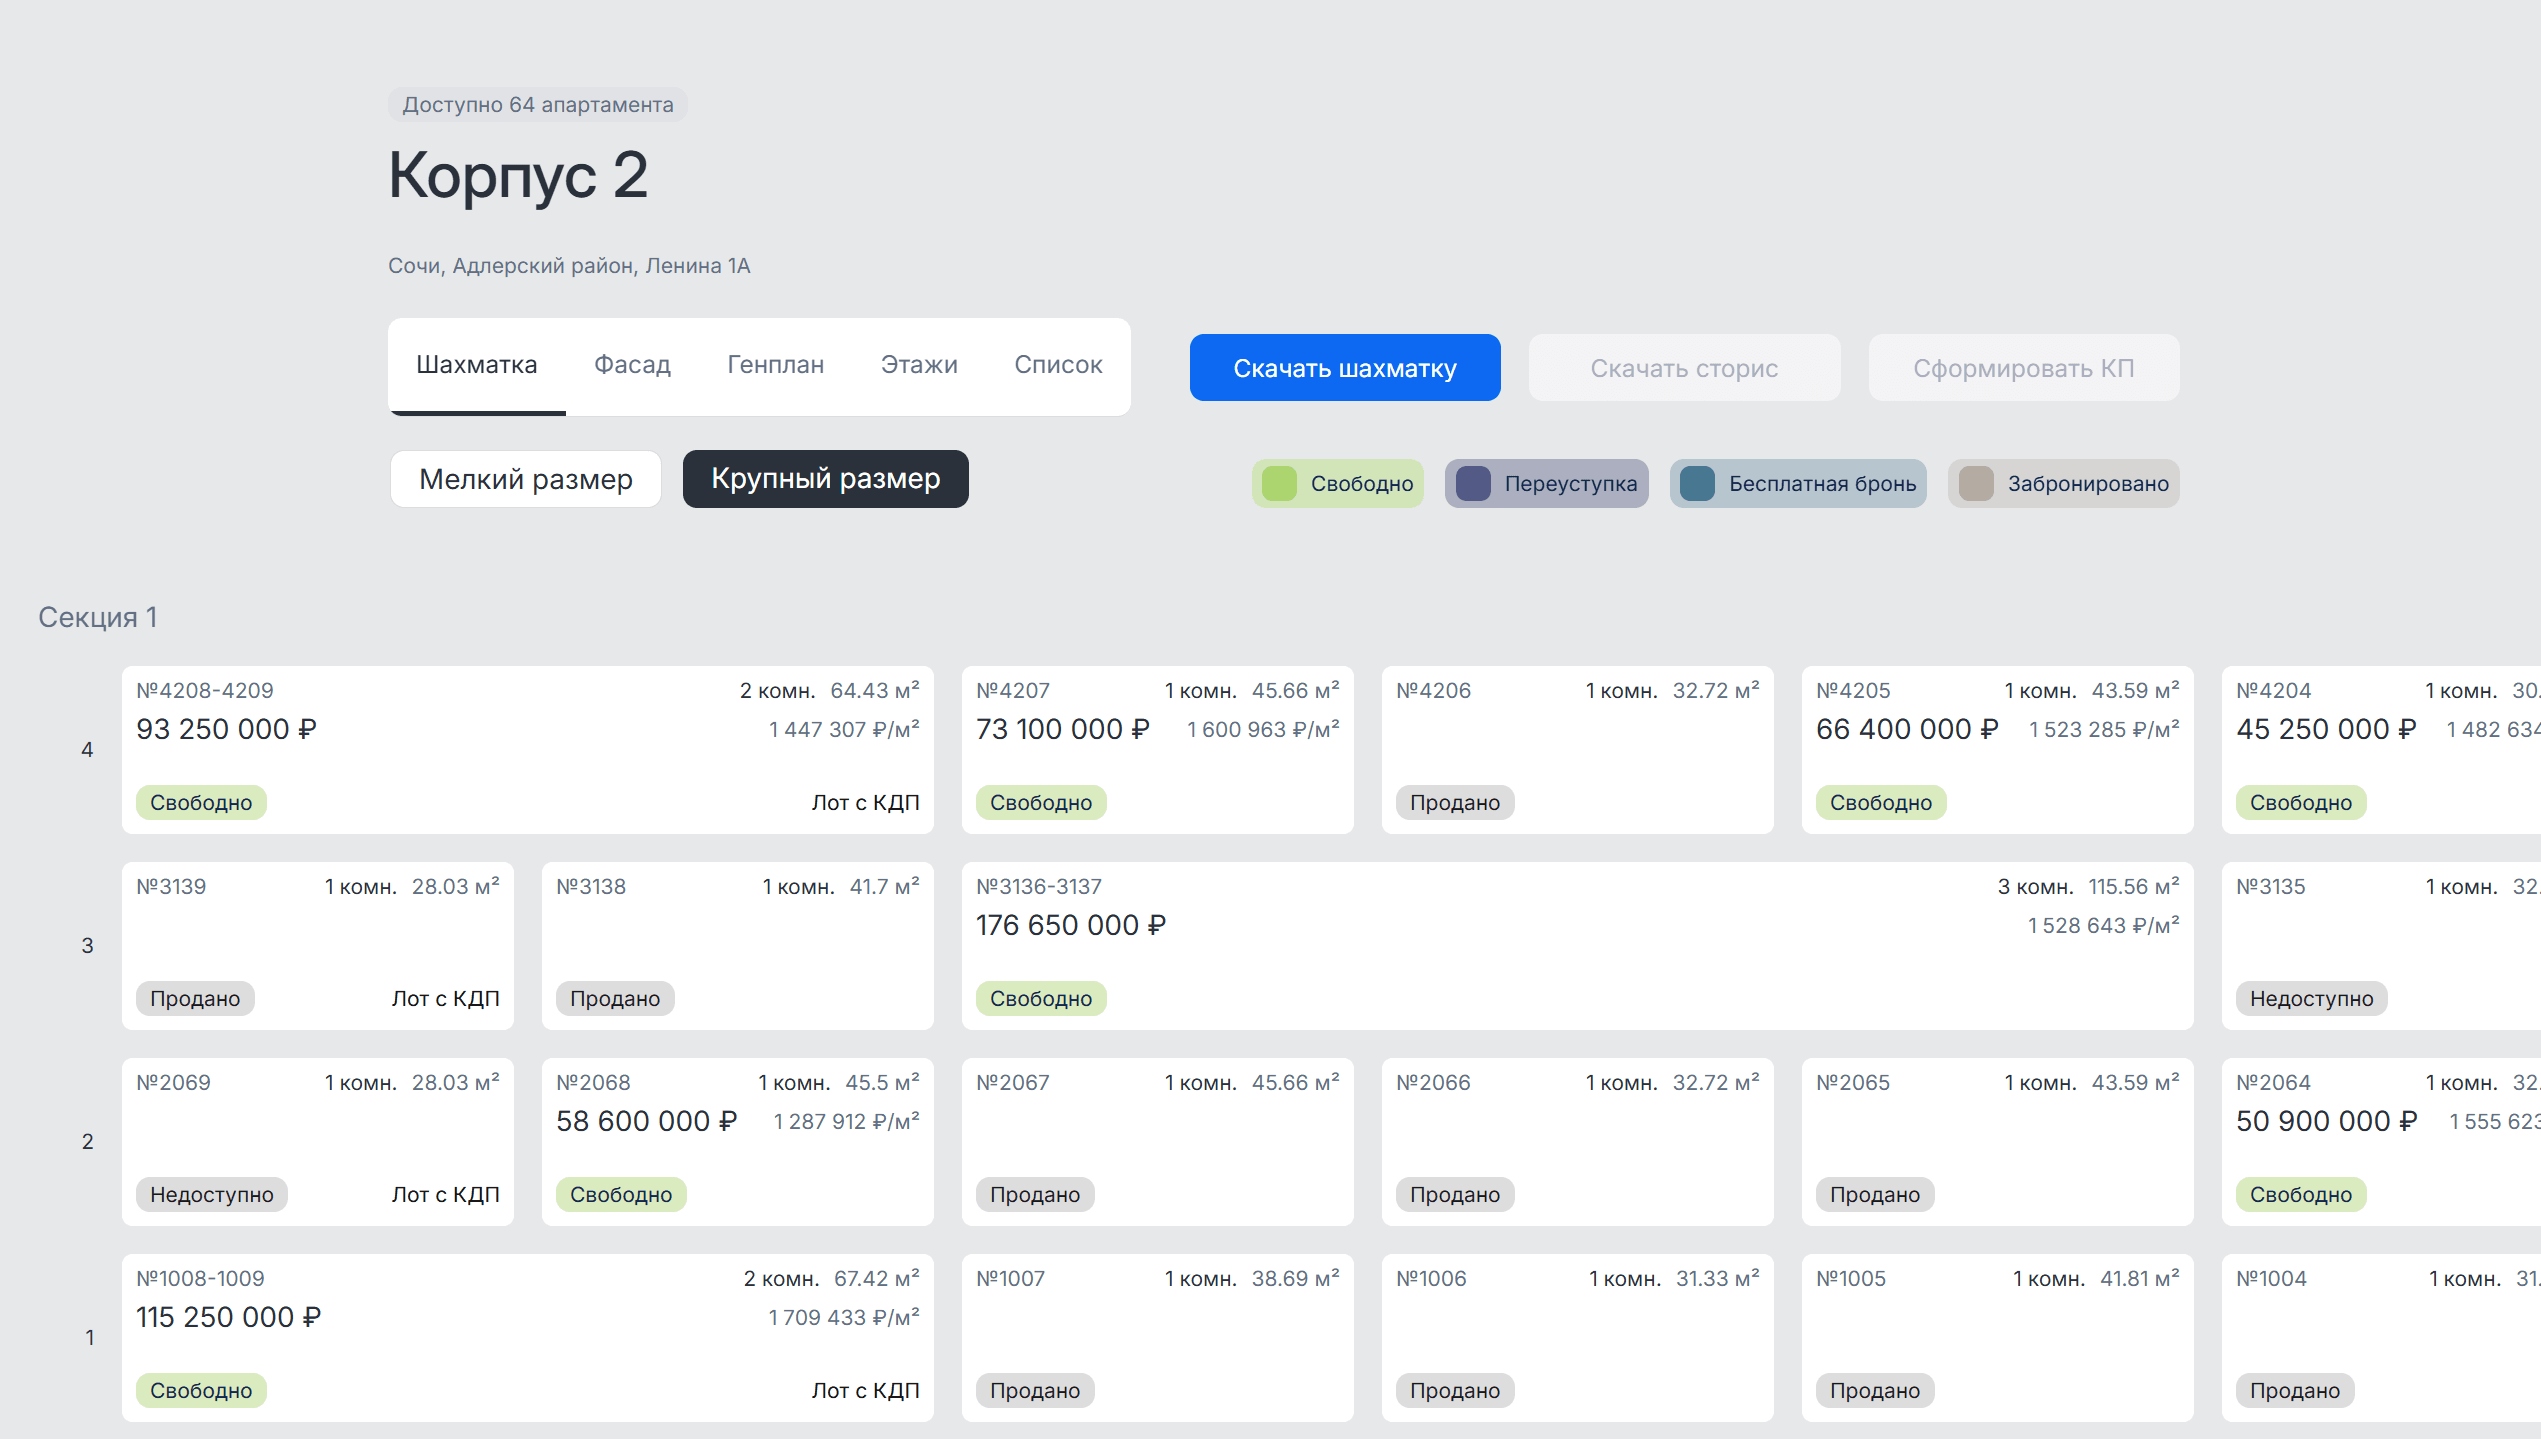Open apartment card №4207

1158,750
